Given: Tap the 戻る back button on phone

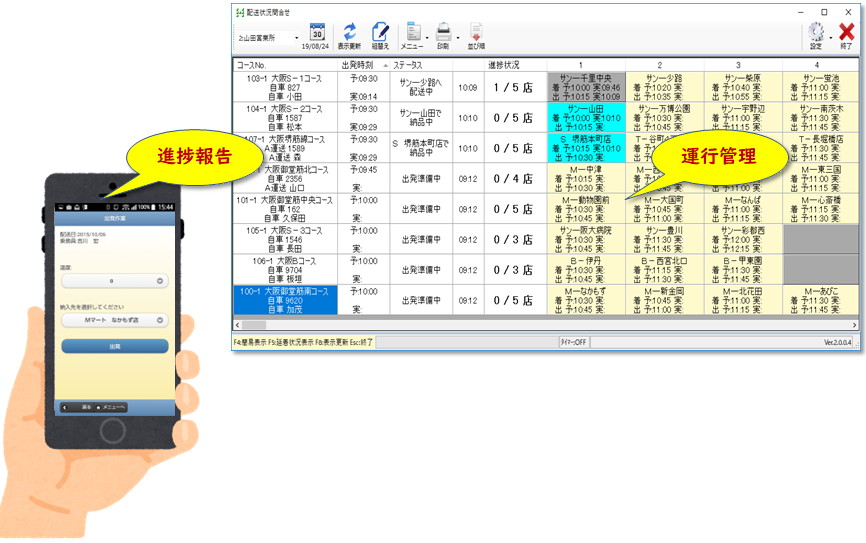Looking at the screenshot, I should 82,408.
